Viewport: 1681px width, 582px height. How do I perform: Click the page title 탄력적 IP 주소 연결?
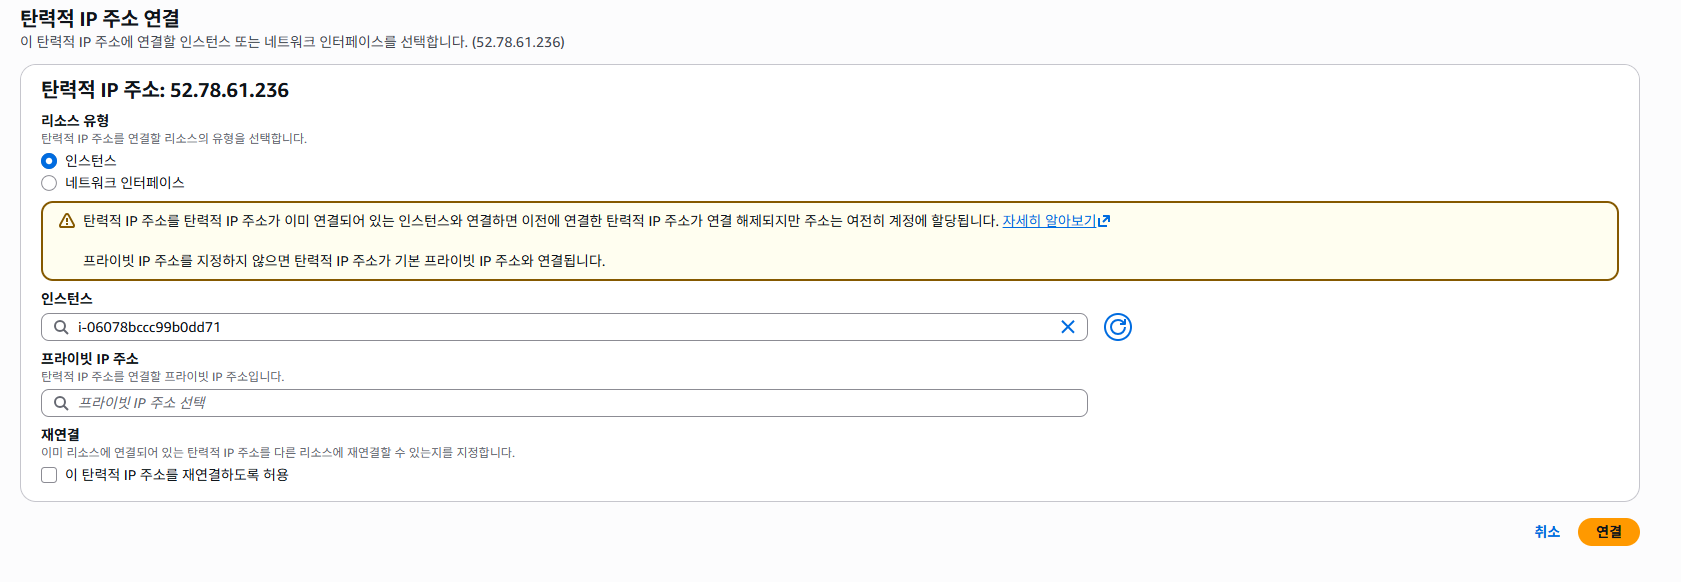[x=100, y=18]
